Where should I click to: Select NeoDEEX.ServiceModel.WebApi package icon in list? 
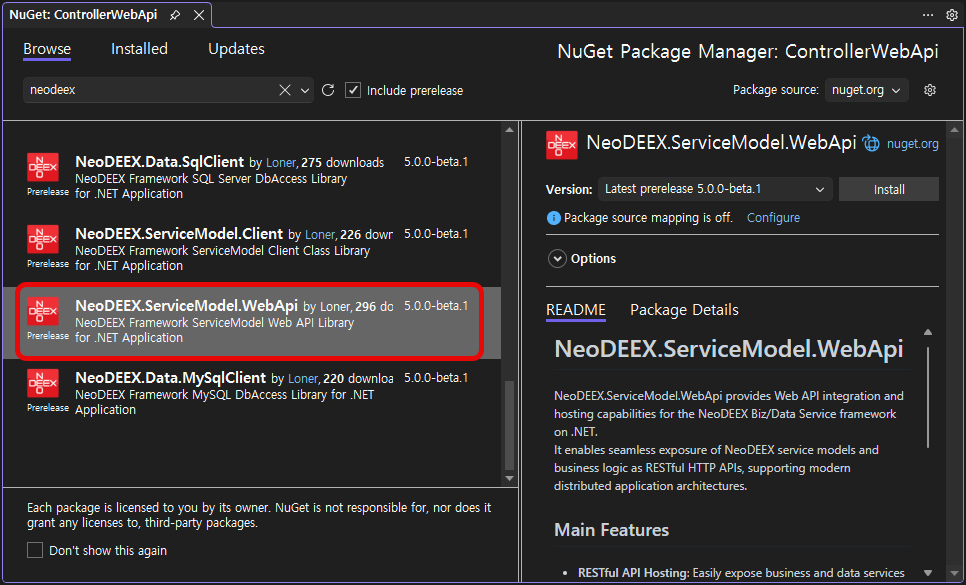point(43,311)
